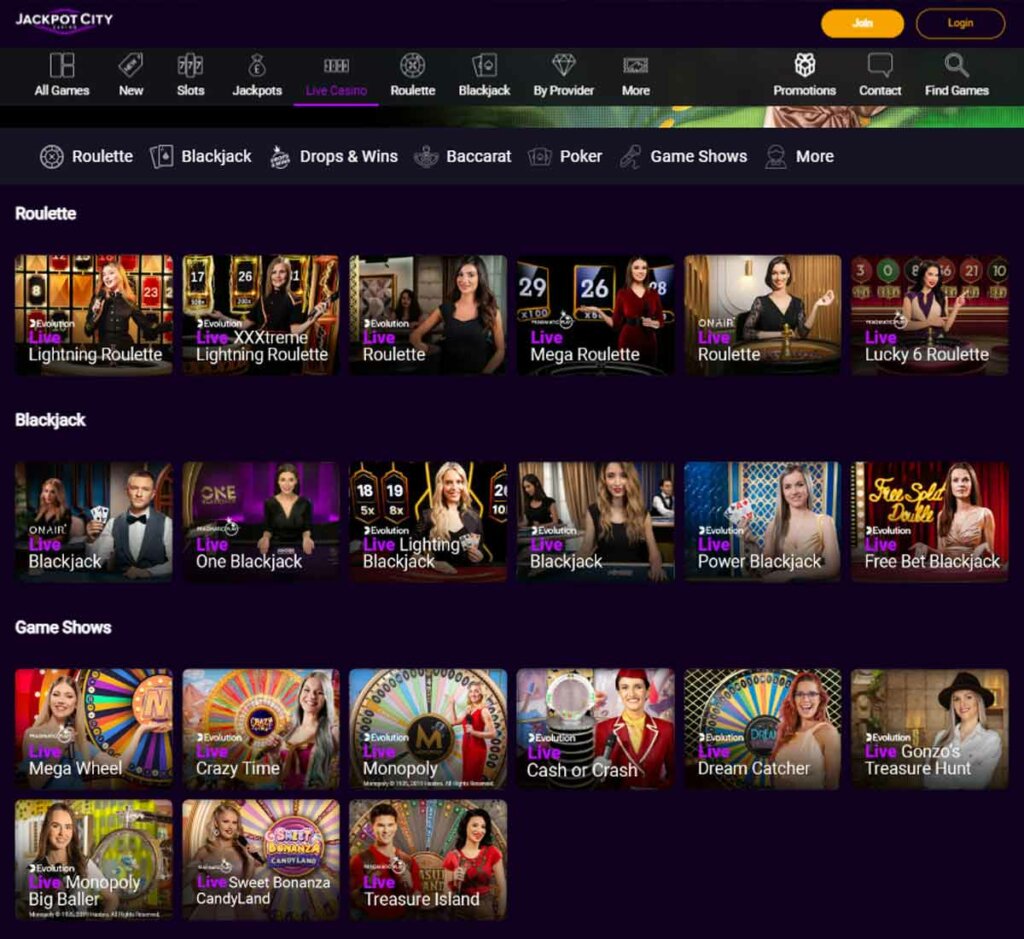Expand the More menu in the top navigation
Image resolution: width=1024 pixels, height=939 pixels.
point(635,67)
